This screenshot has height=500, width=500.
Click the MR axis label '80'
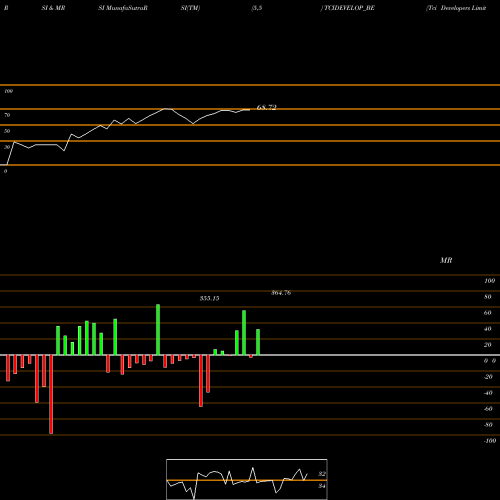[x=487, y=297]
